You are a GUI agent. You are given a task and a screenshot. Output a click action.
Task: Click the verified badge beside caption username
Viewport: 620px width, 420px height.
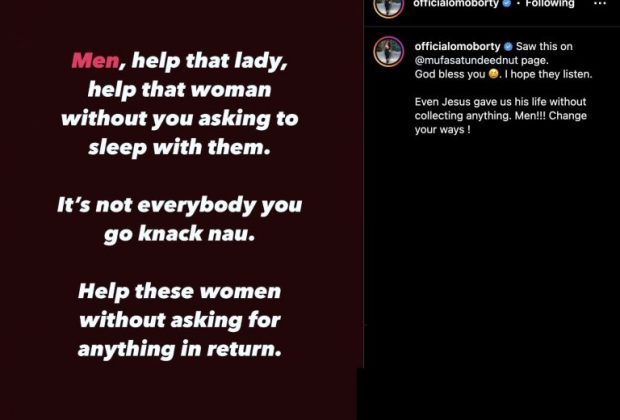[x=508, y=47]
